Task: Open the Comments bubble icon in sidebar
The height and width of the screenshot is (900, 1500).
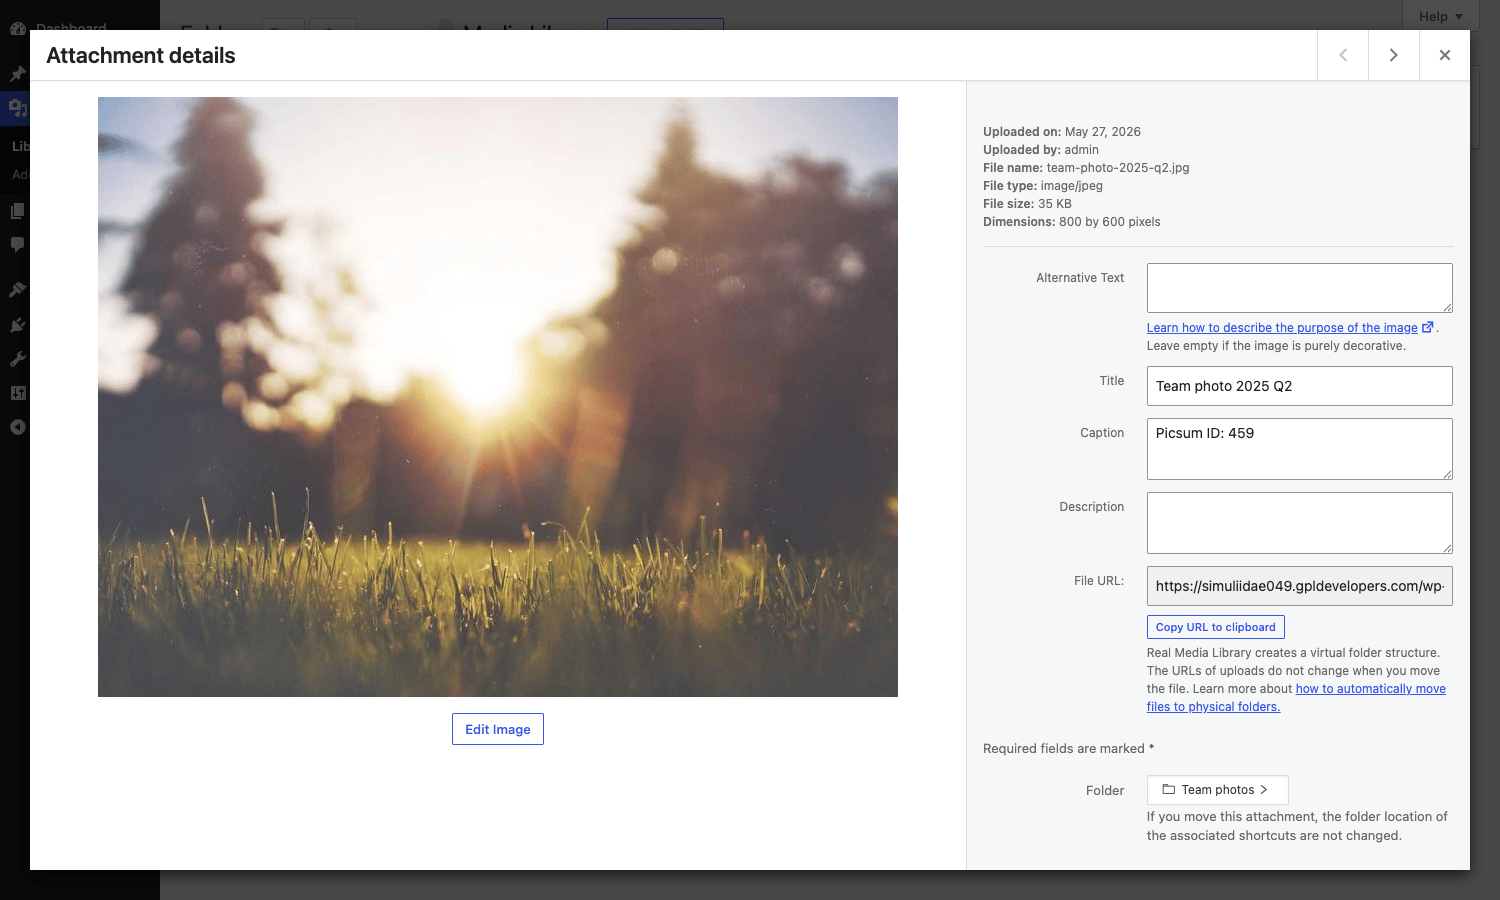Action: (x=17, y=244)
